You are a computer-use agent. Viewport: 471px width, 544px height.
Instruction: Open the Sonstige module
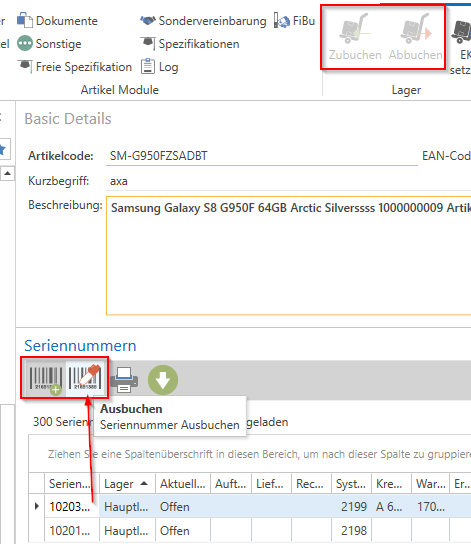[49, 44]
